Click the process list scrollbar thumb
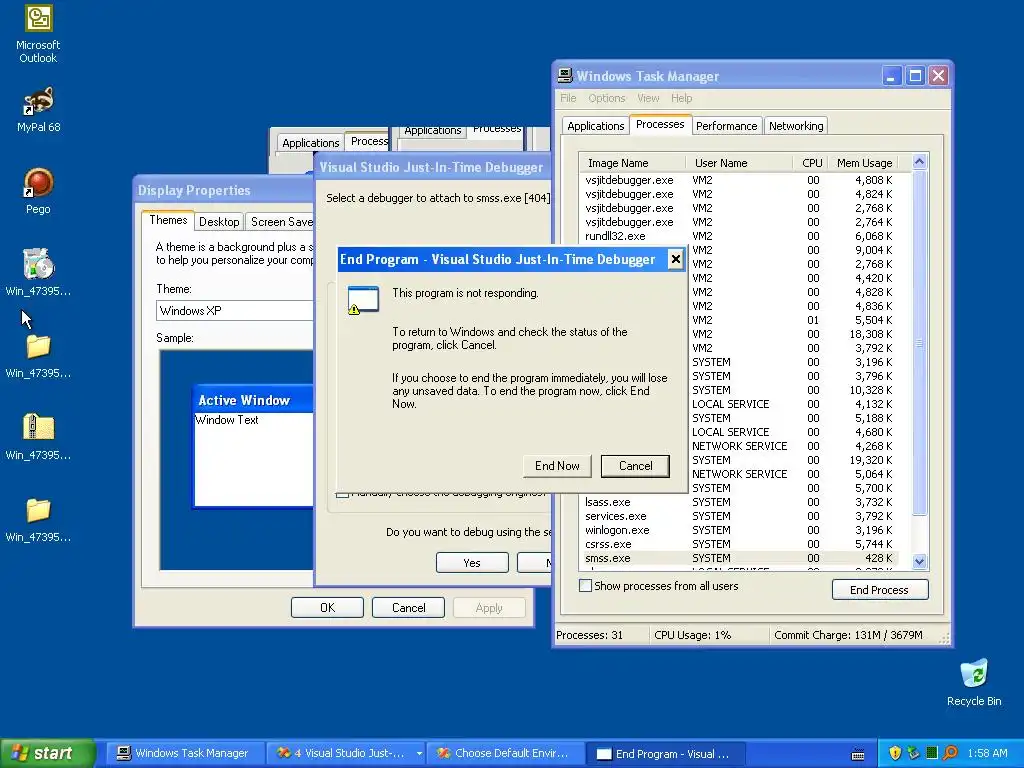Viewport: 1024px width, 768px height. click(920, 342)
